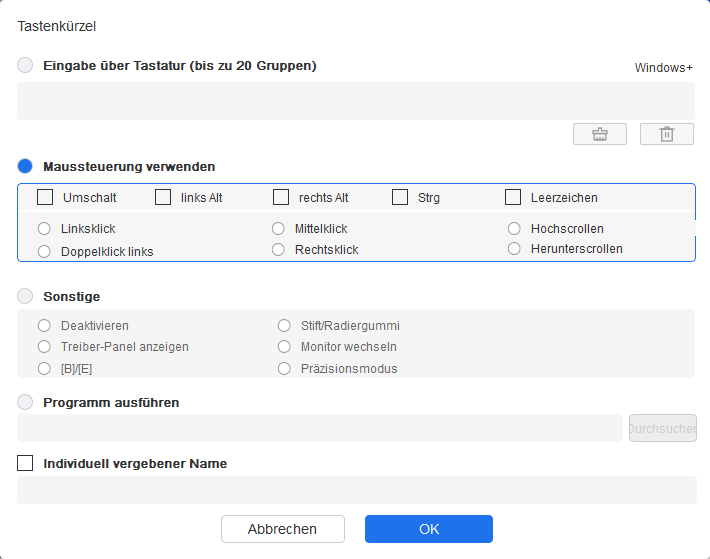The image size is (710, 559).
Task: Select Monitor wechseln option
Action: pos(284,347)
